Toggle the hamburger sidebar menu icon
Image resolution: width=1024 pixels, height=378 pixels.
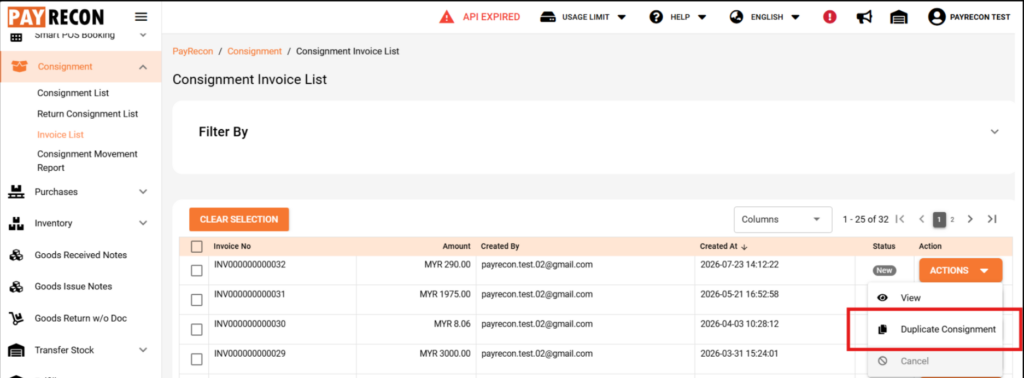[140, 17]
